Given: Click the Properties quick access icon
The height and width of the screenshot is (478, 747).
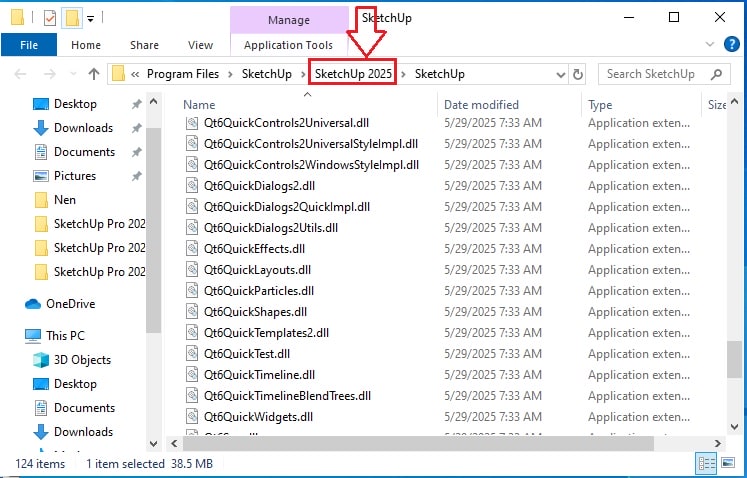Looking at the screenshot, I should 50,18.
